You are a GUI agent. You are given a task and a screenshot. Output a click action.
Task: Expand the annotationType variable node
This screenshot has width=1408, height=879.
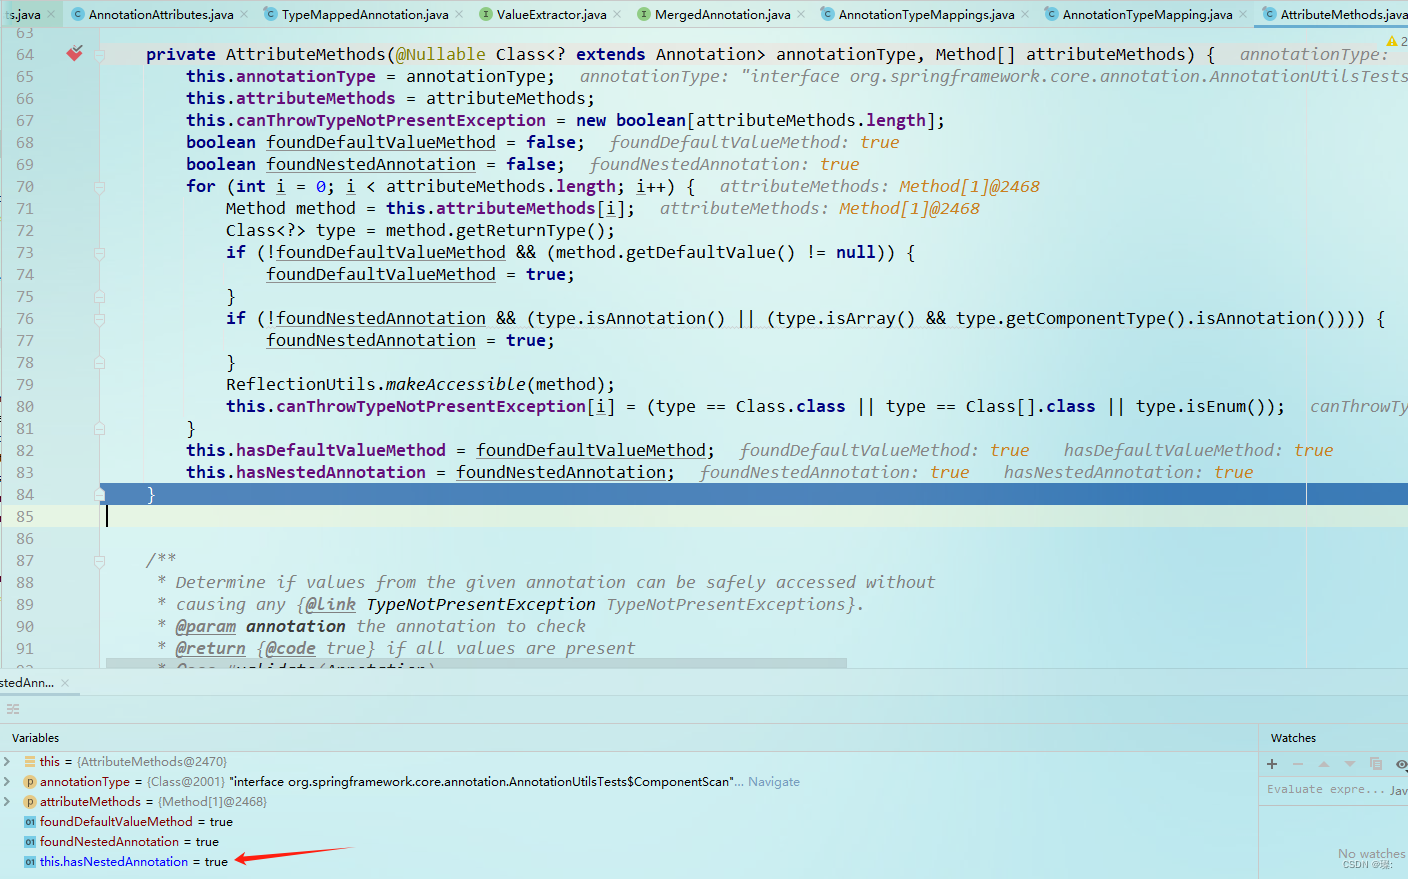[x=8, y=782]
